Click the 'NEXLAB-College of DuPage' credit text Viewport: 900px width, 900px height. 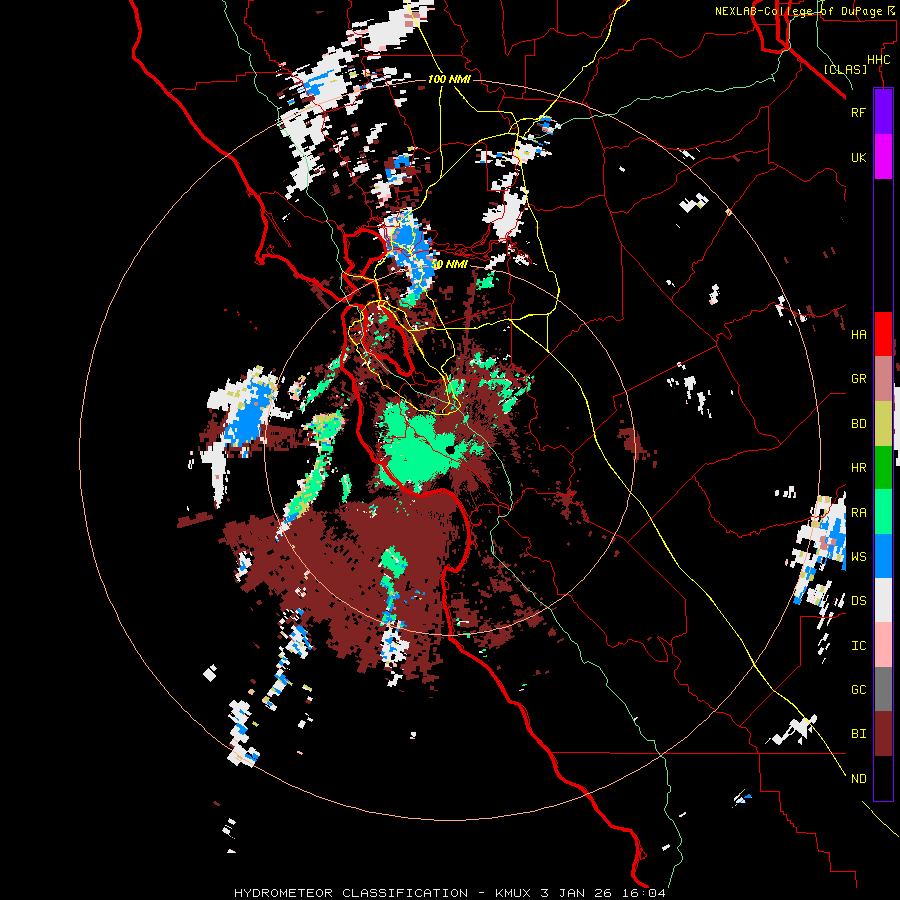click(798, 11)
